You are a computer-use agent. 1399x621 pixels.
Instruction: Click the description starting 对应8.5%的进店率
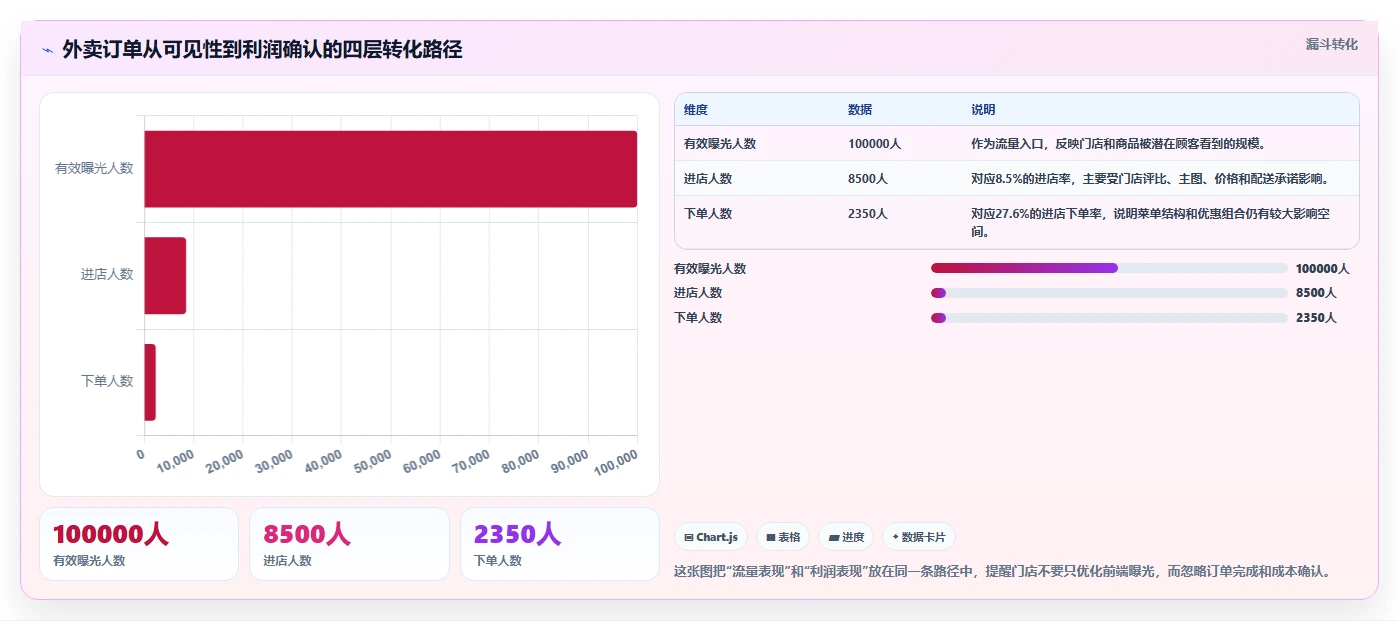pyautogui.click(x=1150, y=179)
